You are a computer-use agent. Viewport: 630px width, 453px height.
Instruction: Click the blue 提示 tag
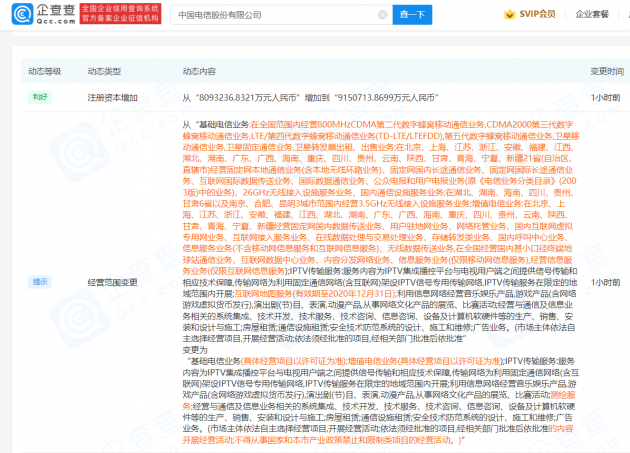41,282
